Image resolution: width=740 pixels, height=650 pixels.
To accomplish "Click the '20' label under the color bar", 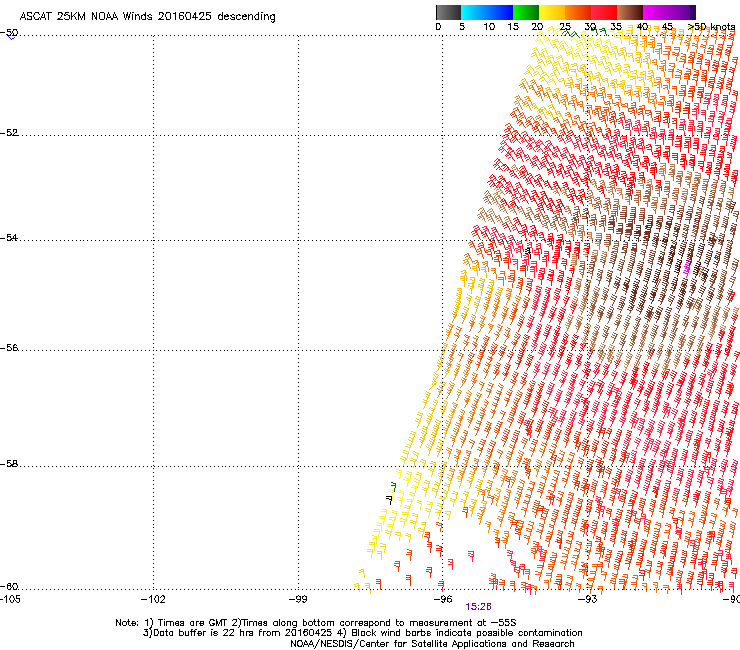I will pos(538,27).
